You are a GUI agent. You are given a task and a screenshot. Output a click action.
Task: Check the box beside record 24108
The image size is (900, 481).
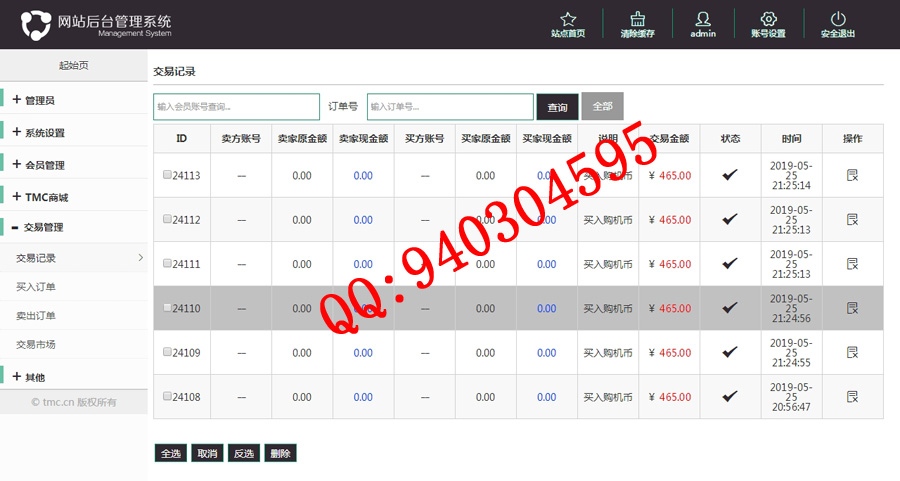[167, 397]
